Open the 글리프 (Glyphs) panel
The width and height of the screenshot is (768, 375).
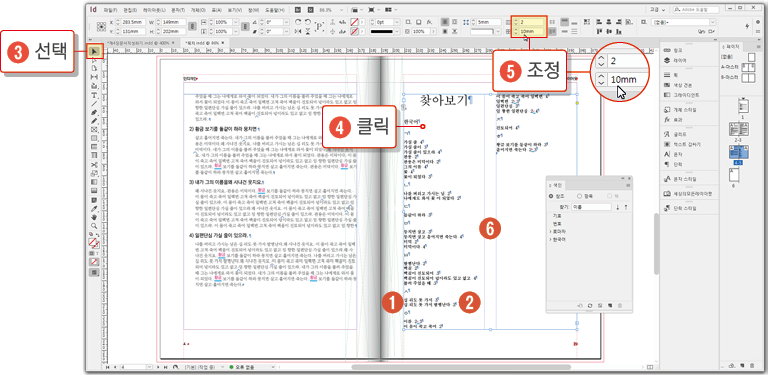(676, 134)
